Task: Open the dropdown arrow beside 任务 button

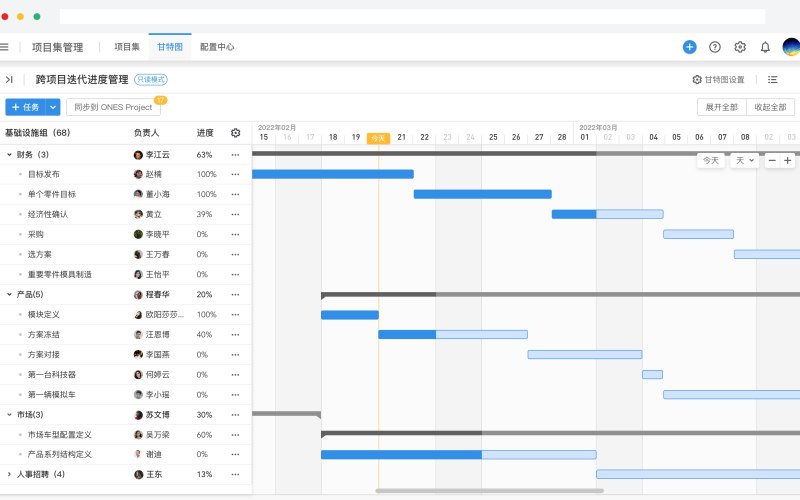Action: tap(53, 107)
